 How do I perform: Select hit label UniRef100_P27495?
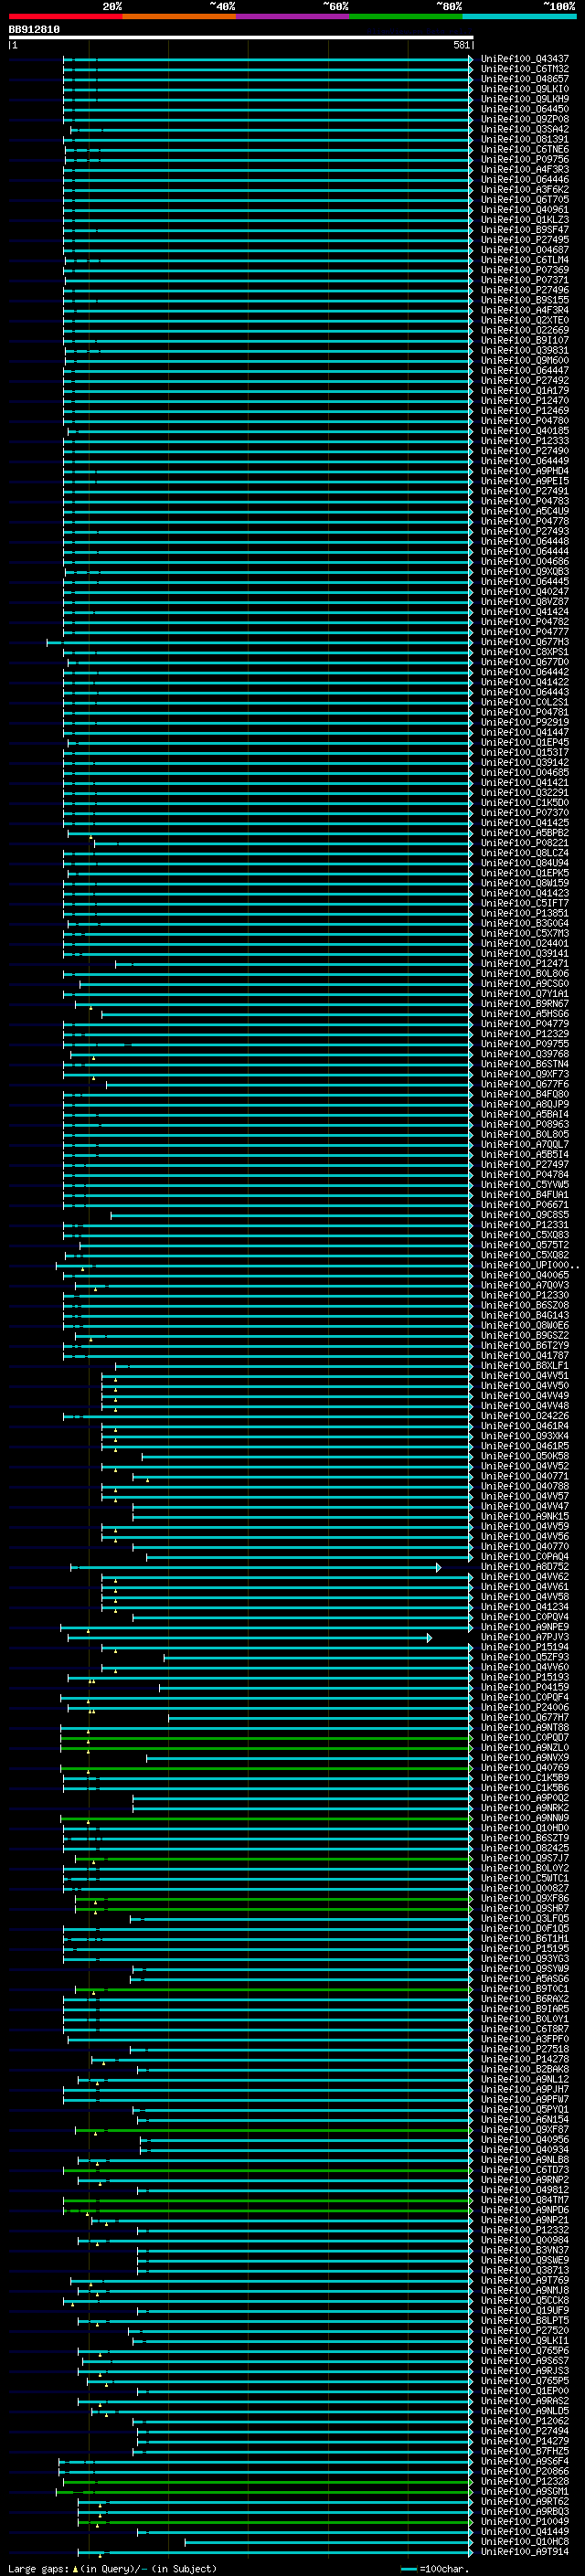click(525, 240)
